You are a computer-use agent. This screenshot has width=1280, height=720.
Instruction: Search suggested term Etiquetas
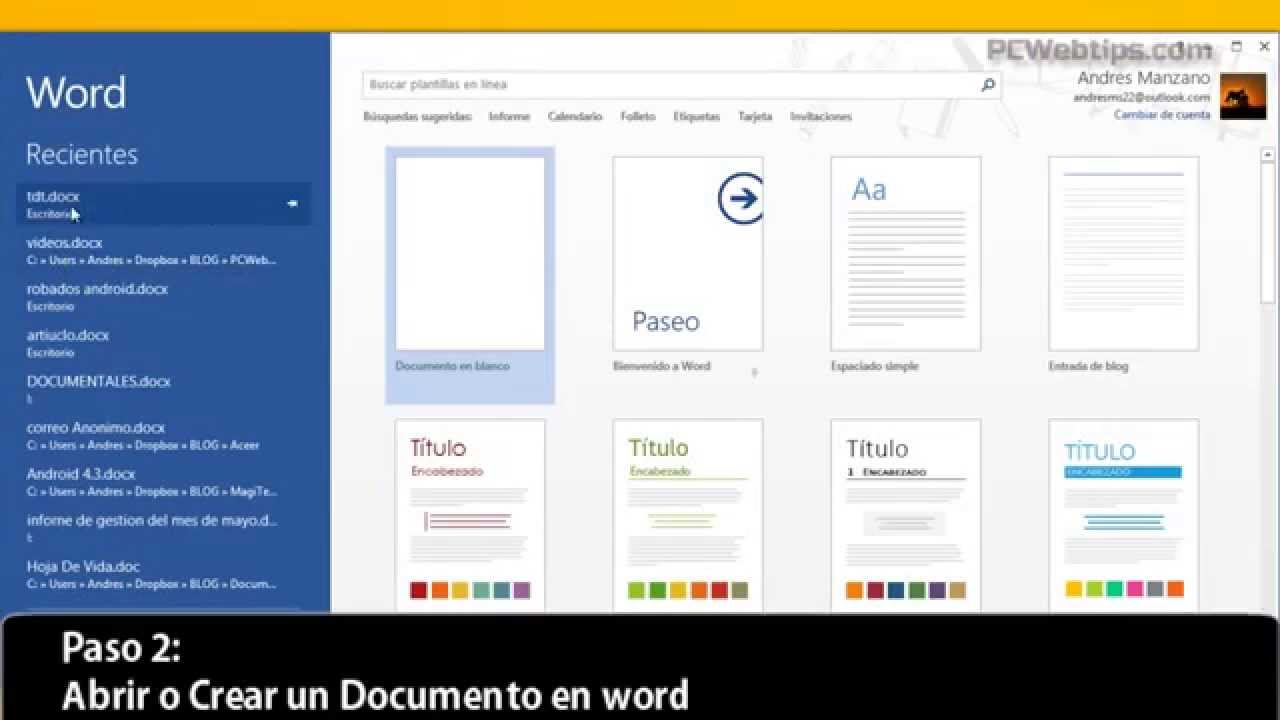pos(697,117)
